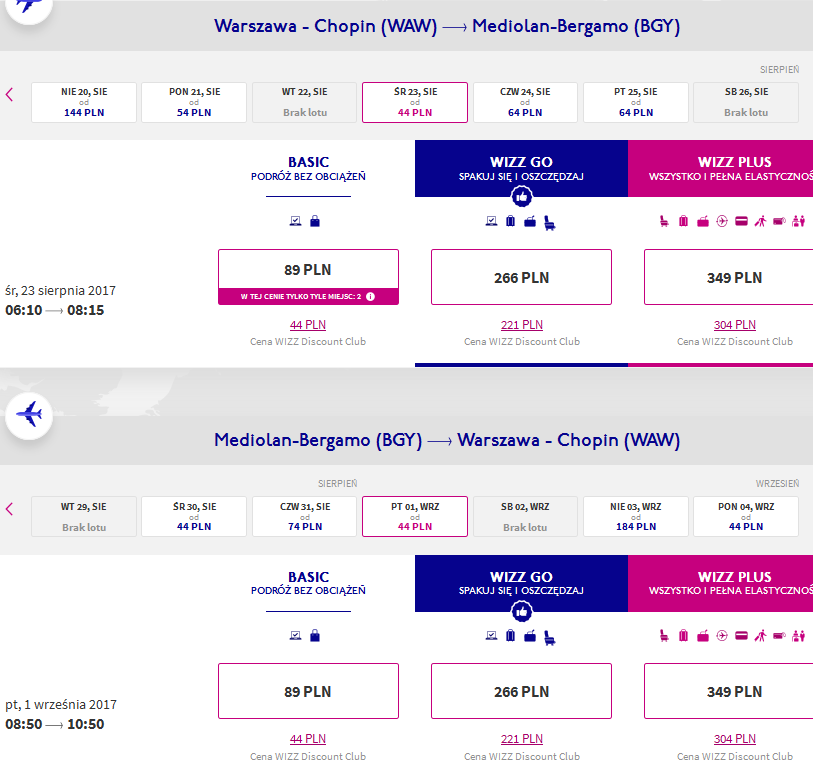Click the plane icon beside the Mediolan-Bergamo to Warszawa header

point(29,415)
